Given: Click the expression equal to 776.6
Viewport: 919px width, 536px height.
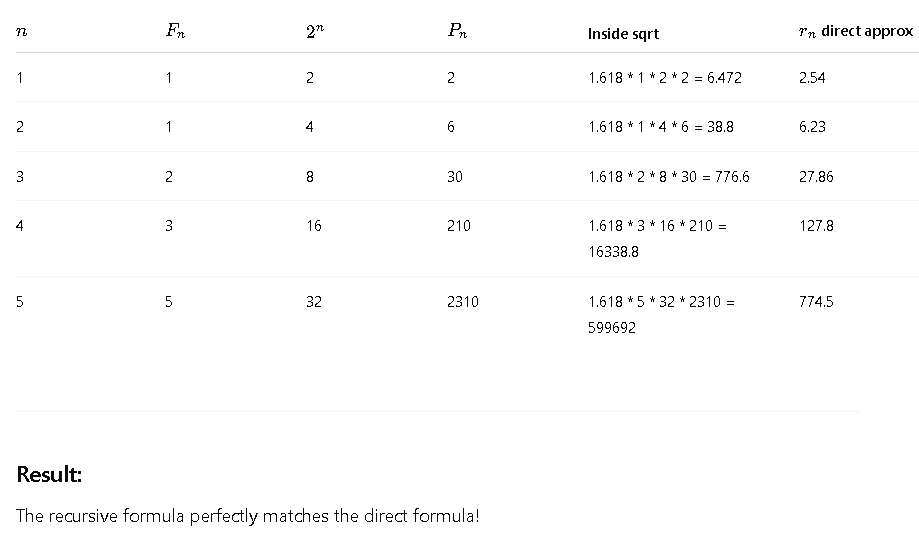Looking at the screenshot, I should [x=668, y=177].
